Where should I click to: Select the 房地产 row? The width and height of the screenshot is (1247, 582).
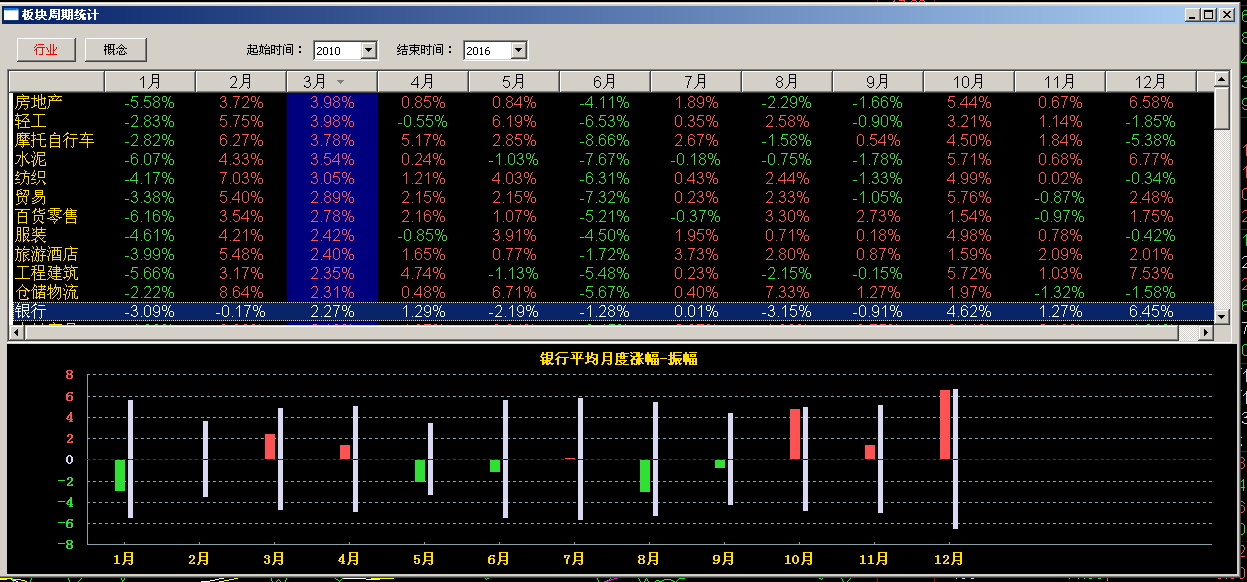click(41, 102)
